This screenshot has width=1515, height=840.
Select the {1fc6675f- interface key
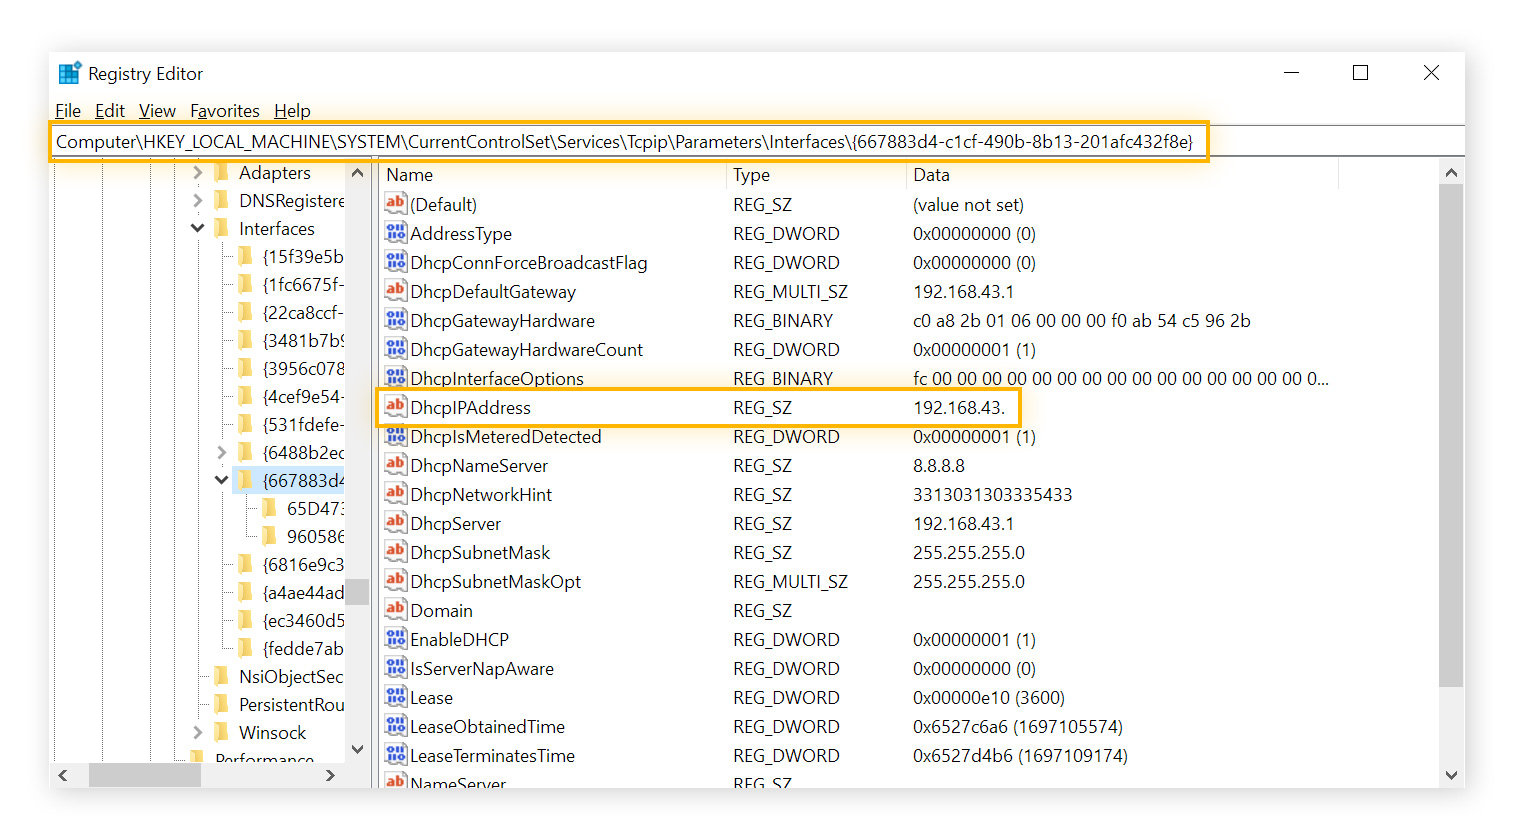coord(303,284)
